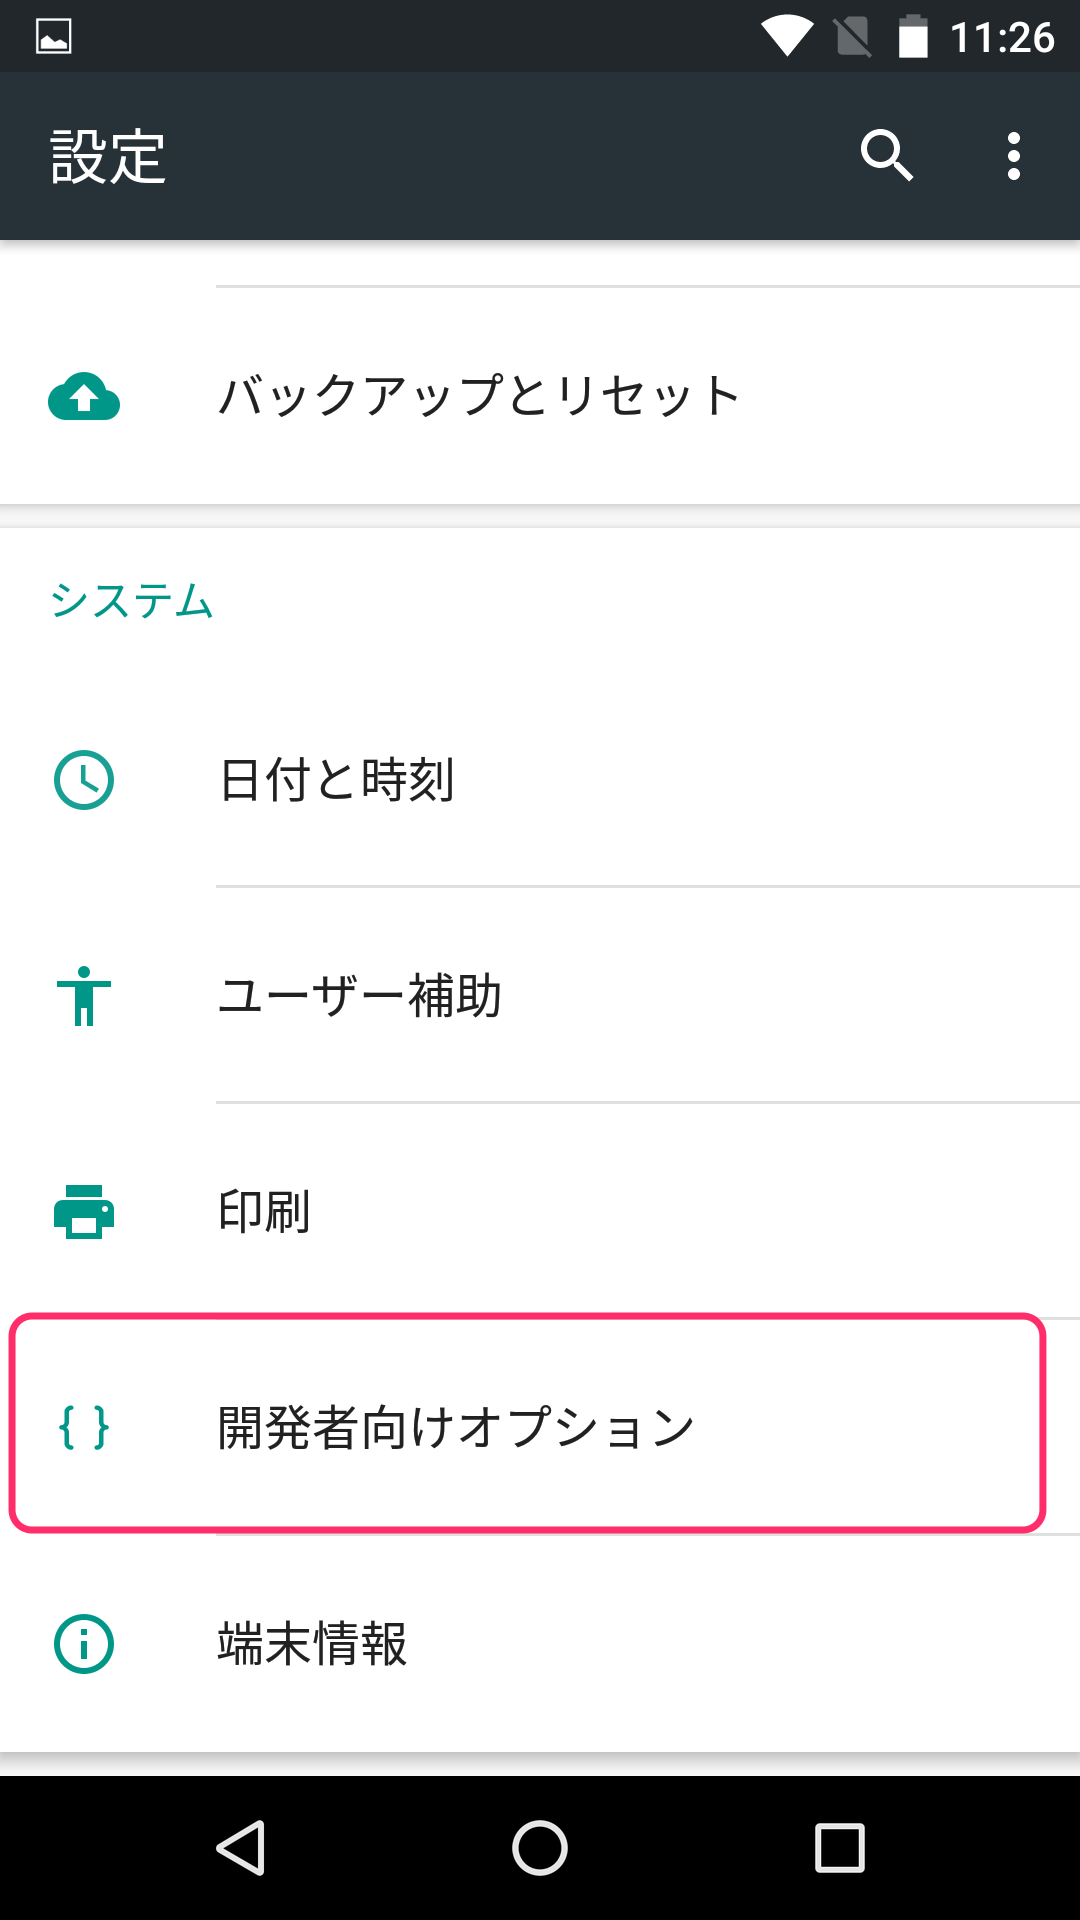The height and width of the screenshot is (1920, 1080).
Task: Tap the backup cloud upload icon
Action: click(x=84, y=396)
